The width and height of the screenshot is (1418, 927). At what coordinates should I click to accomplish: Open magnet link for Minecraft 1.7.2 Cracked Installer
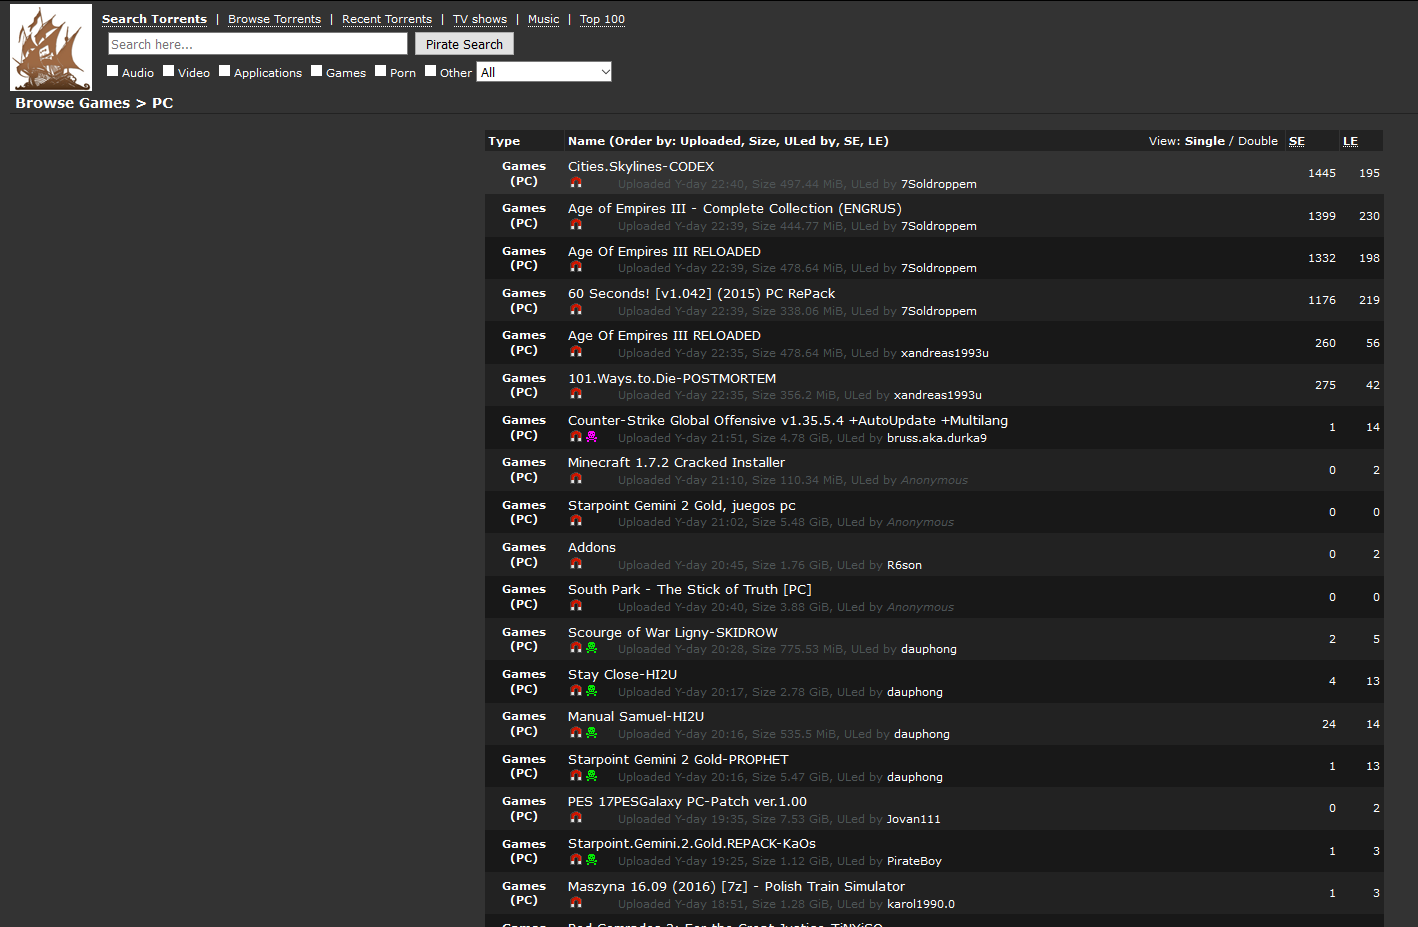point(576,478)
